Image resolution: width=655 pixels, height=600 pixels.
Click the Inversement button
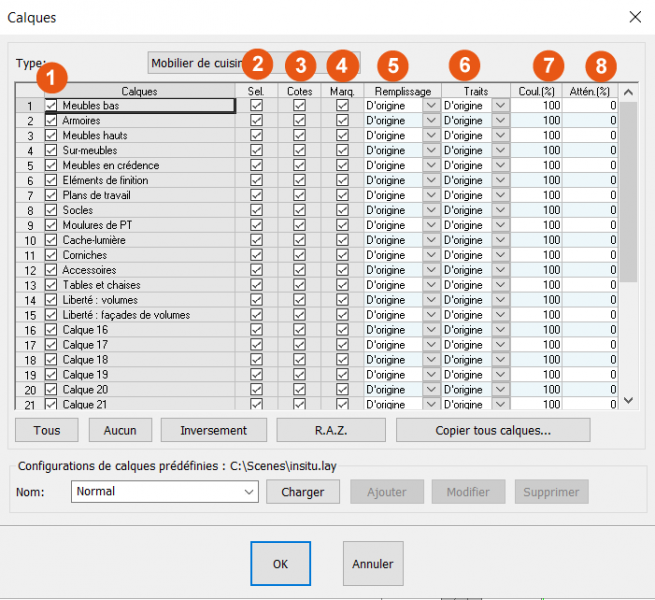point(213,430)
